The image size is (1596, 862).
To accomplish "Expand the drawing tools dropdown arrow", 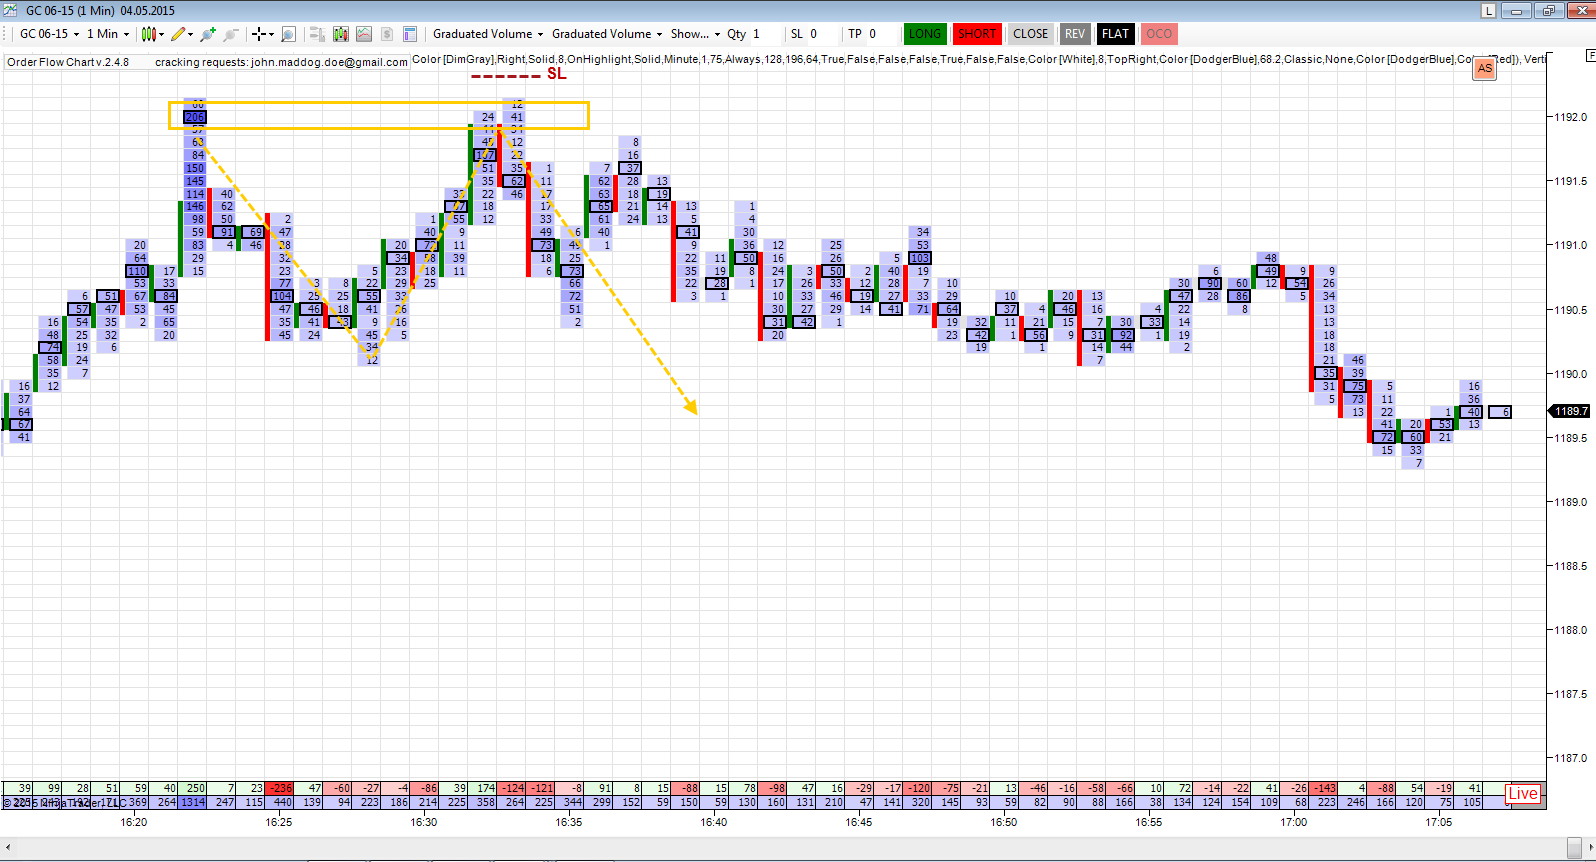I will click(191, 34).
